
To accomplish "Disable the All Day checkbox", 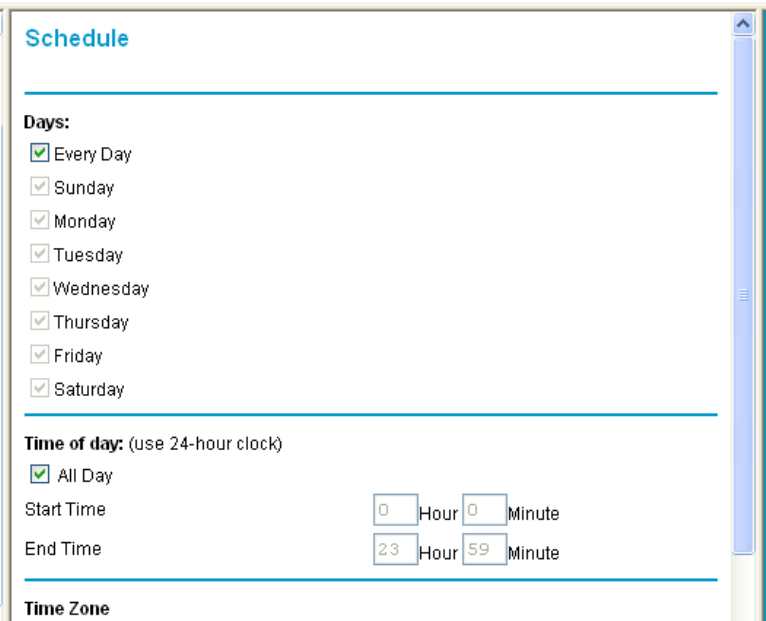I will tap(39, 476).
